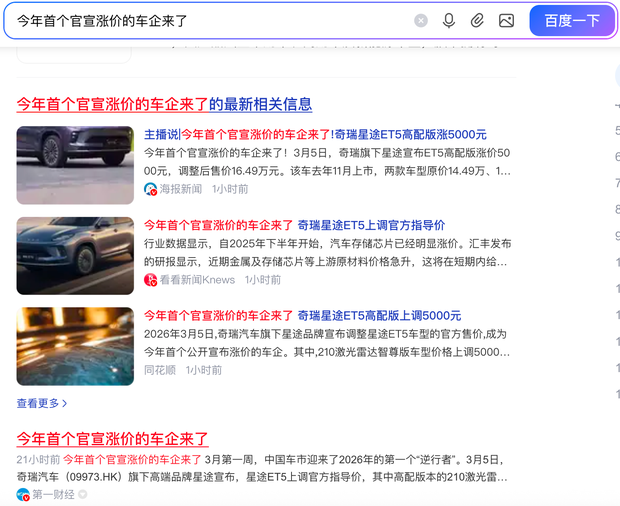
Task: Open 海报新闻 source name
Action: tap(180, 189)
